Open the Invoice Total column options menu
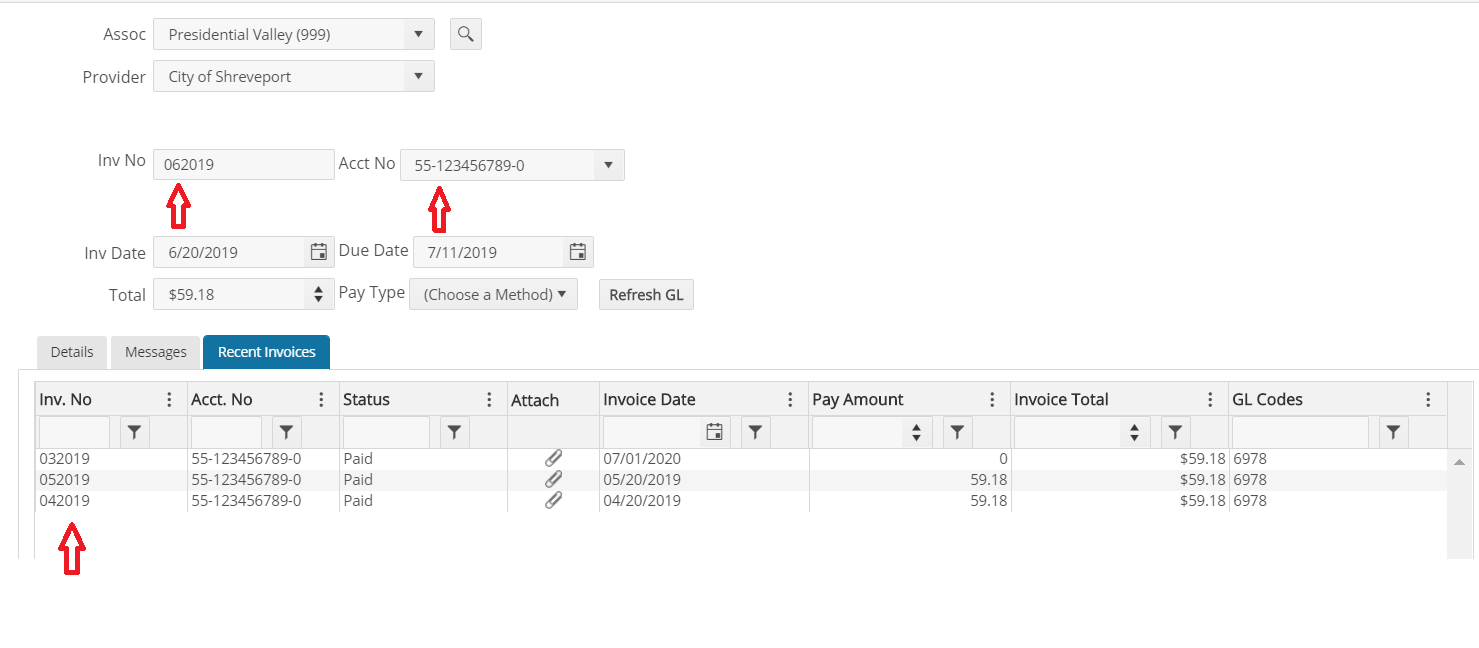 pyautogui.click(x=1210, y=399)
